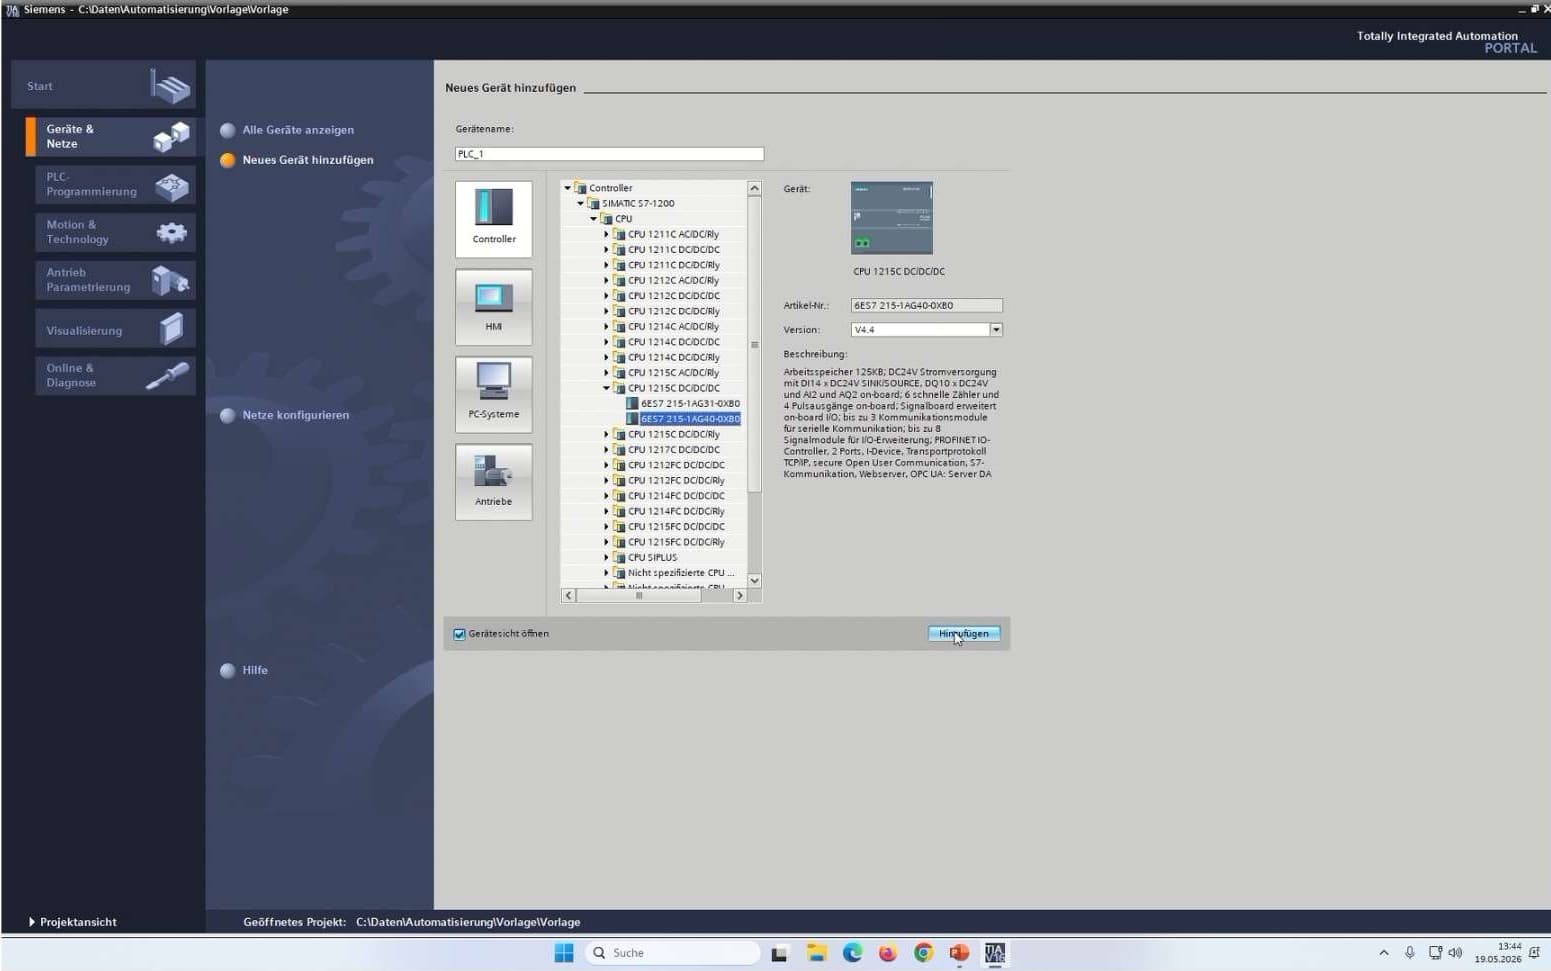Click the Windows taskbar search box
This screenshot has width=1551, height=971.
click(672, 953)
